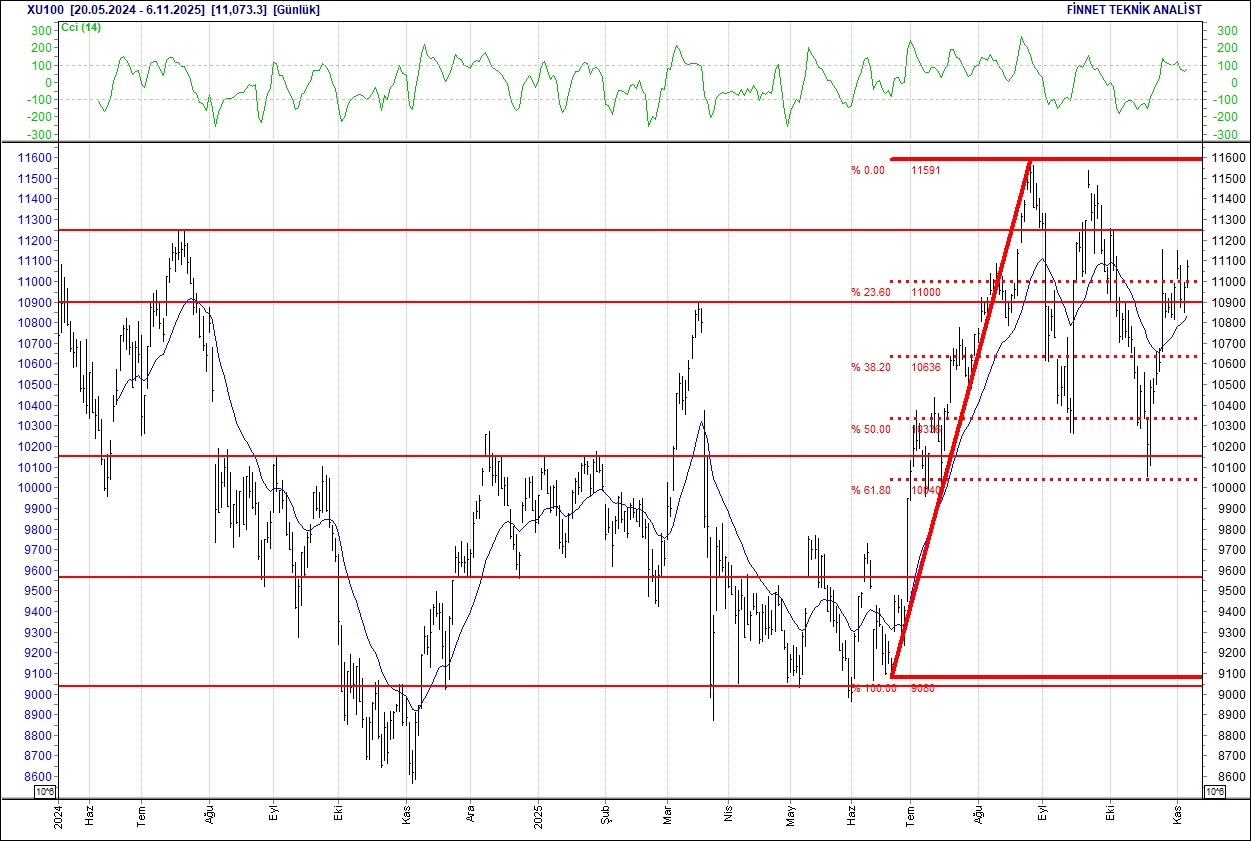Select the % 0.00 Fibonacci label at 11591
The height and width of the screenshot is (841, 1251).
[868, 170]
